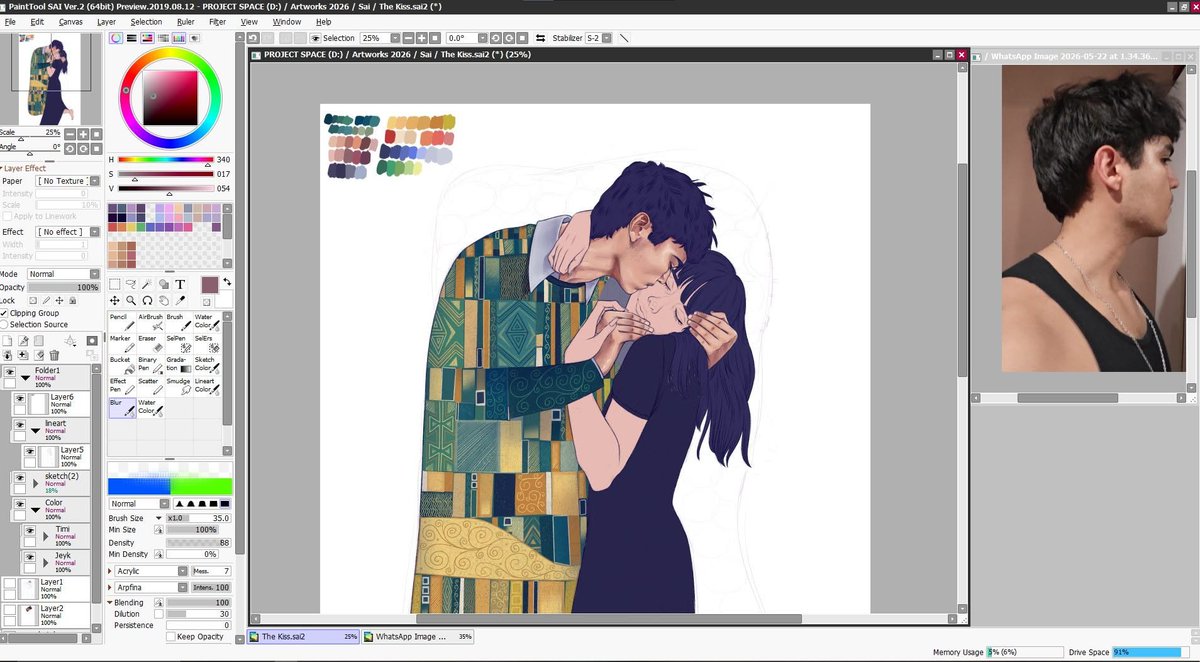This screenshot has height=662, width=1200.
Task: Open the Ruler menu
Action: [186, 21]
